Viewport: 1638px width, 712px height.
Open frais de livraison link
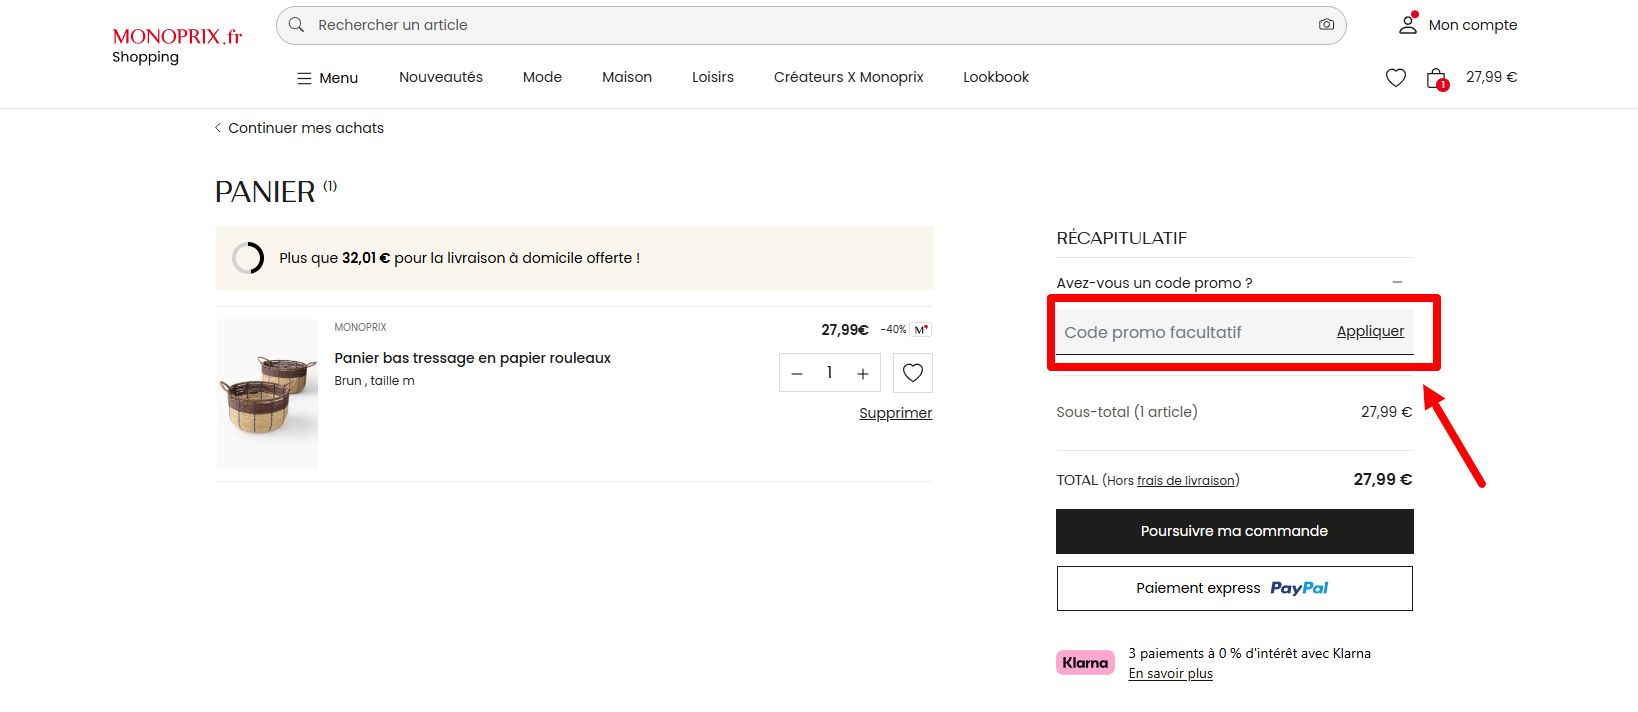click(1186, 481)
